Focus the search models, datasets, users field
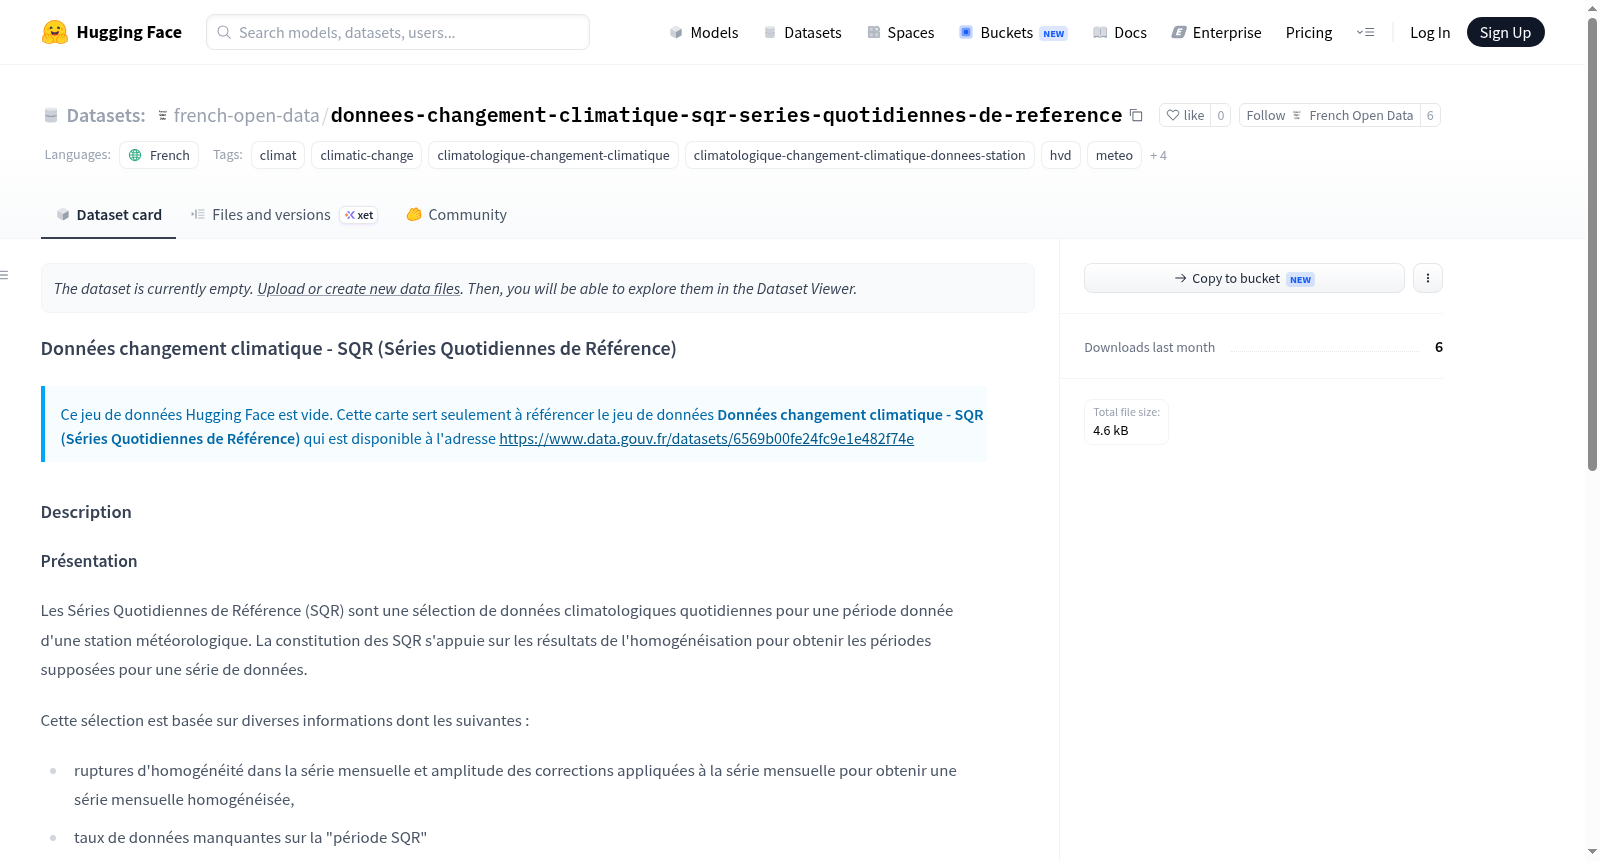 (x=398, y=32)
